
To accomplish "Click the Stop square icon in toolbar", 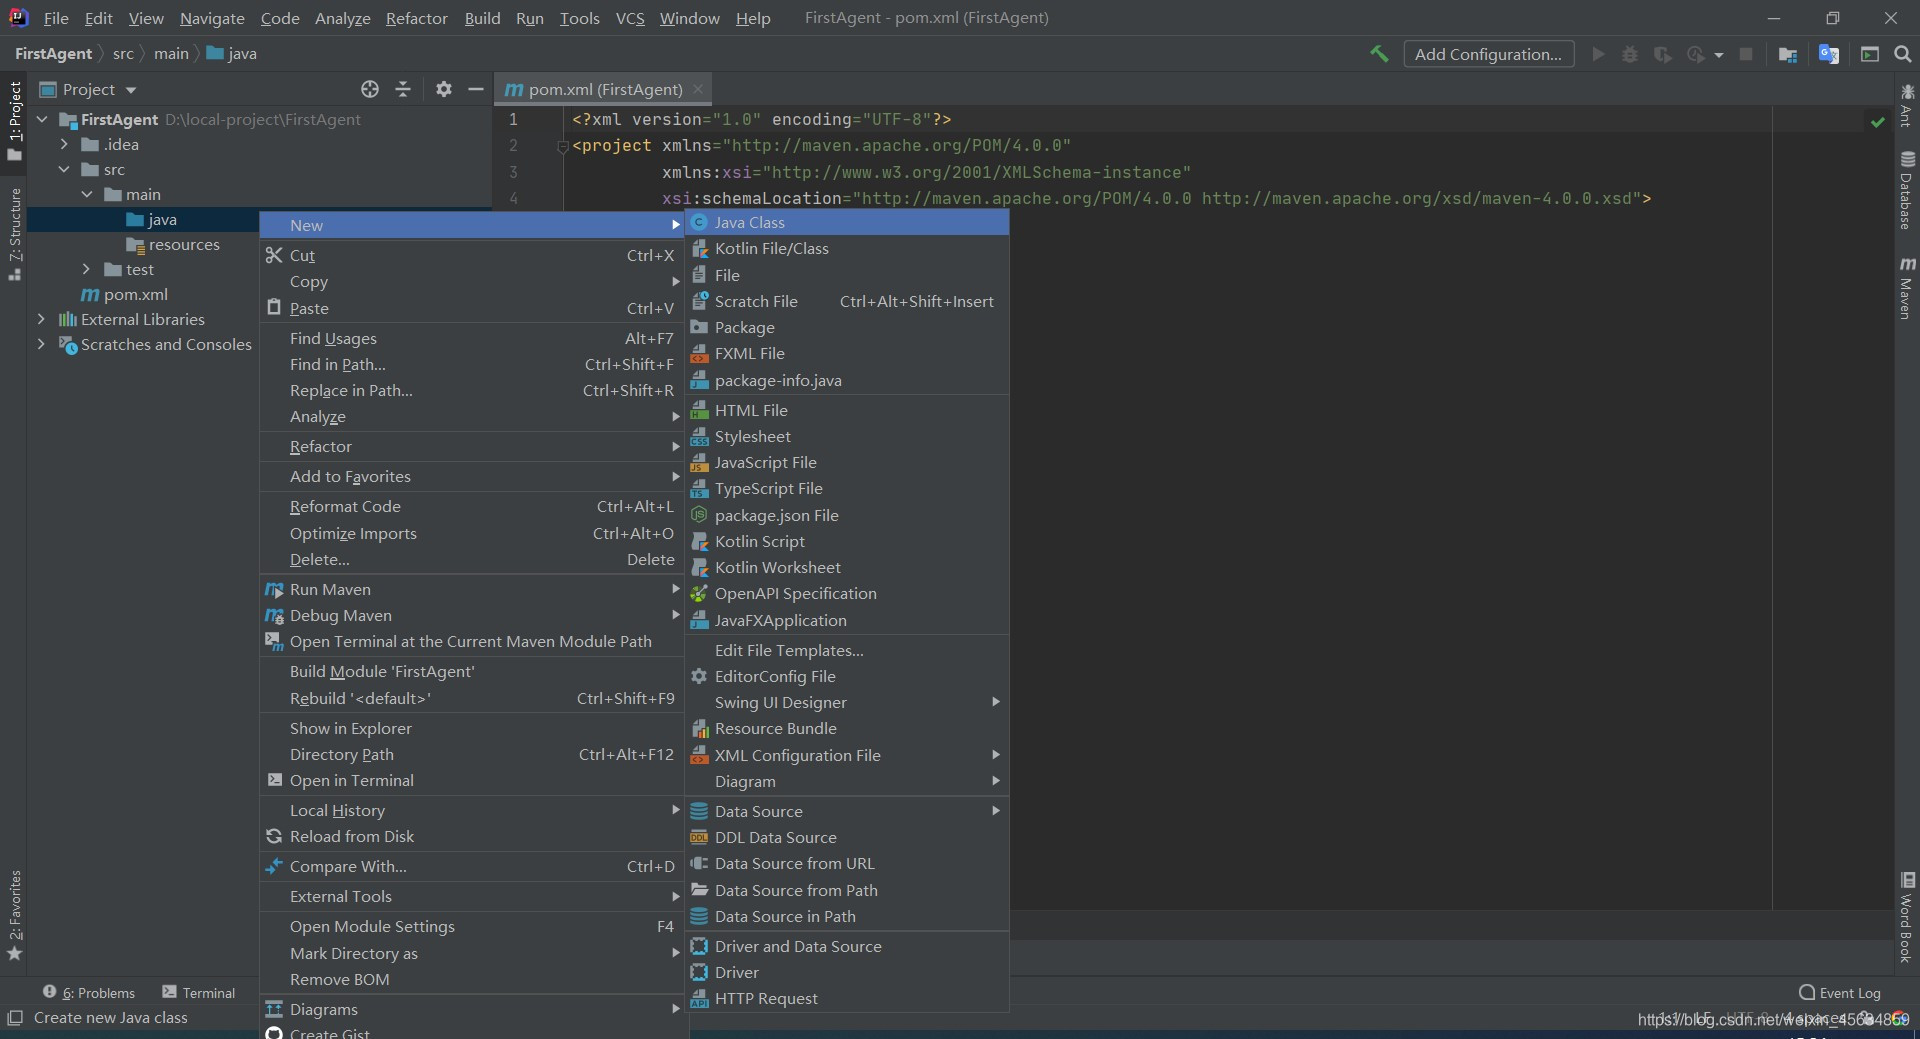I will click(1746, 54).
